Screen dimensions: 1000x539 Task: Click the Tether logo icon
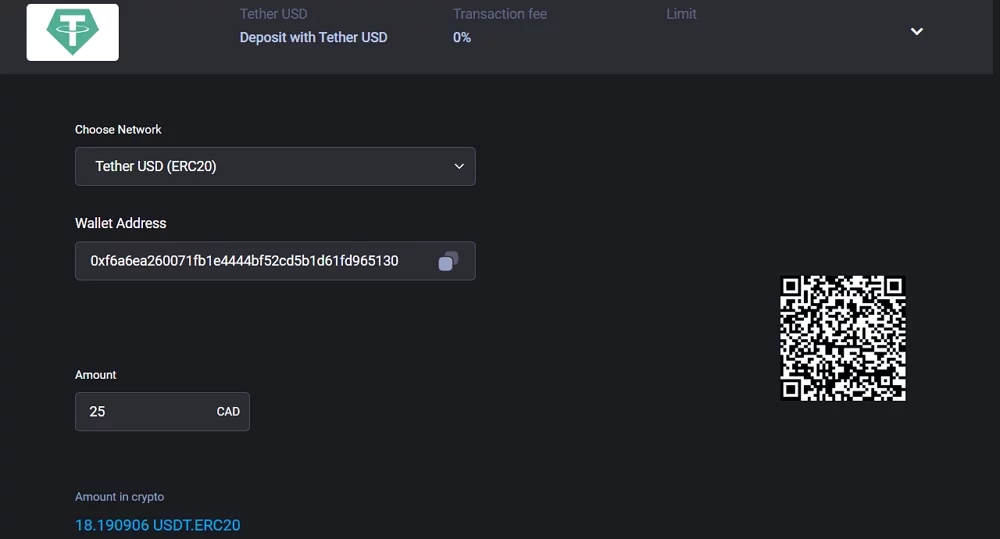click(72, 32)
